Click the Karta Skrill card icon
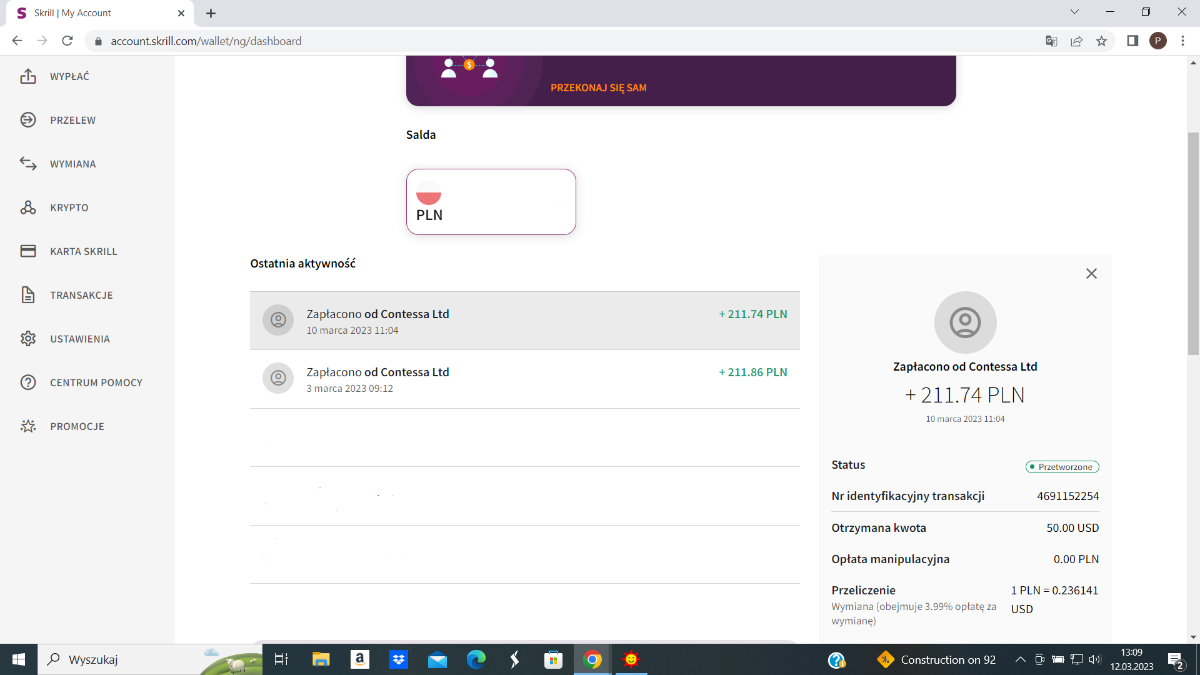Image resolution: width=1200 pixels, height=675 pixels. coord(29,251)
